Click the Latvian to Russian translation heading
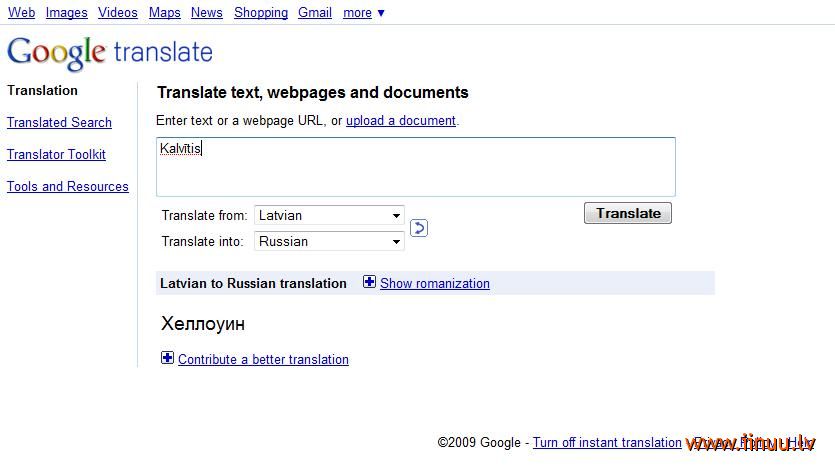Screen dimensions: 835x475 (x=253, y=283)
